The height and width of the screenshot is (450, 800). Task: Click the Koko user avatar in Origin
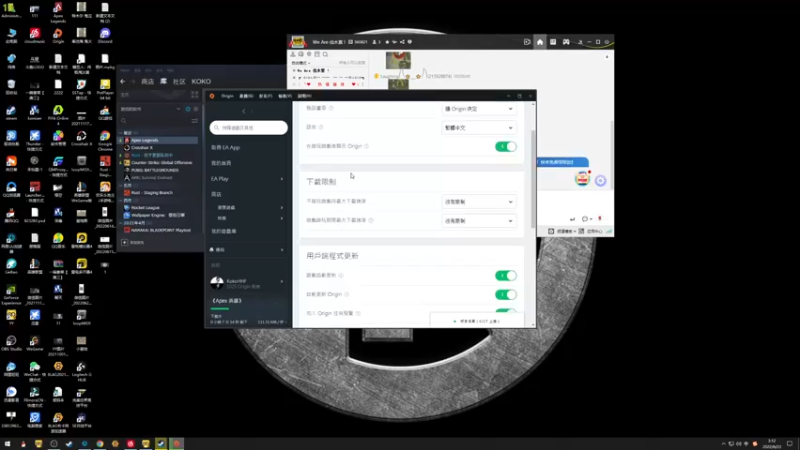click(217, 282)
